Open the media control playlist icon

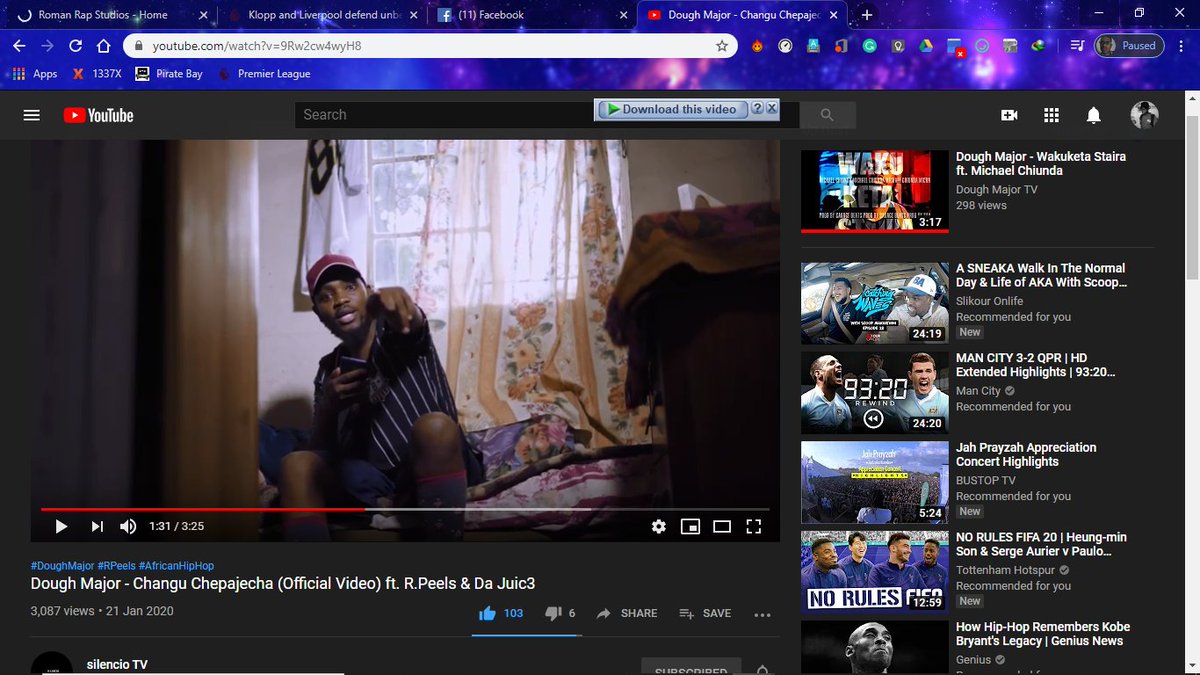(x=1076, y=46)
